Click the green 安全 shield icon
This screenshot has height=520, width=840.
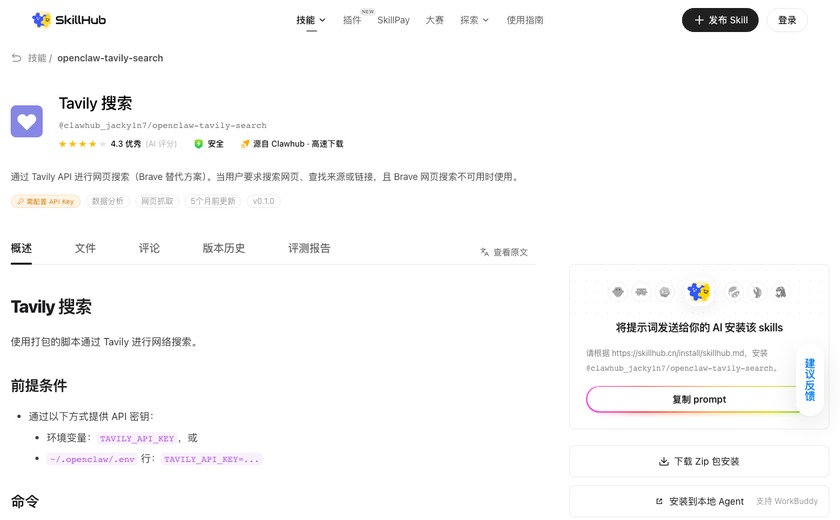point(198,144)
